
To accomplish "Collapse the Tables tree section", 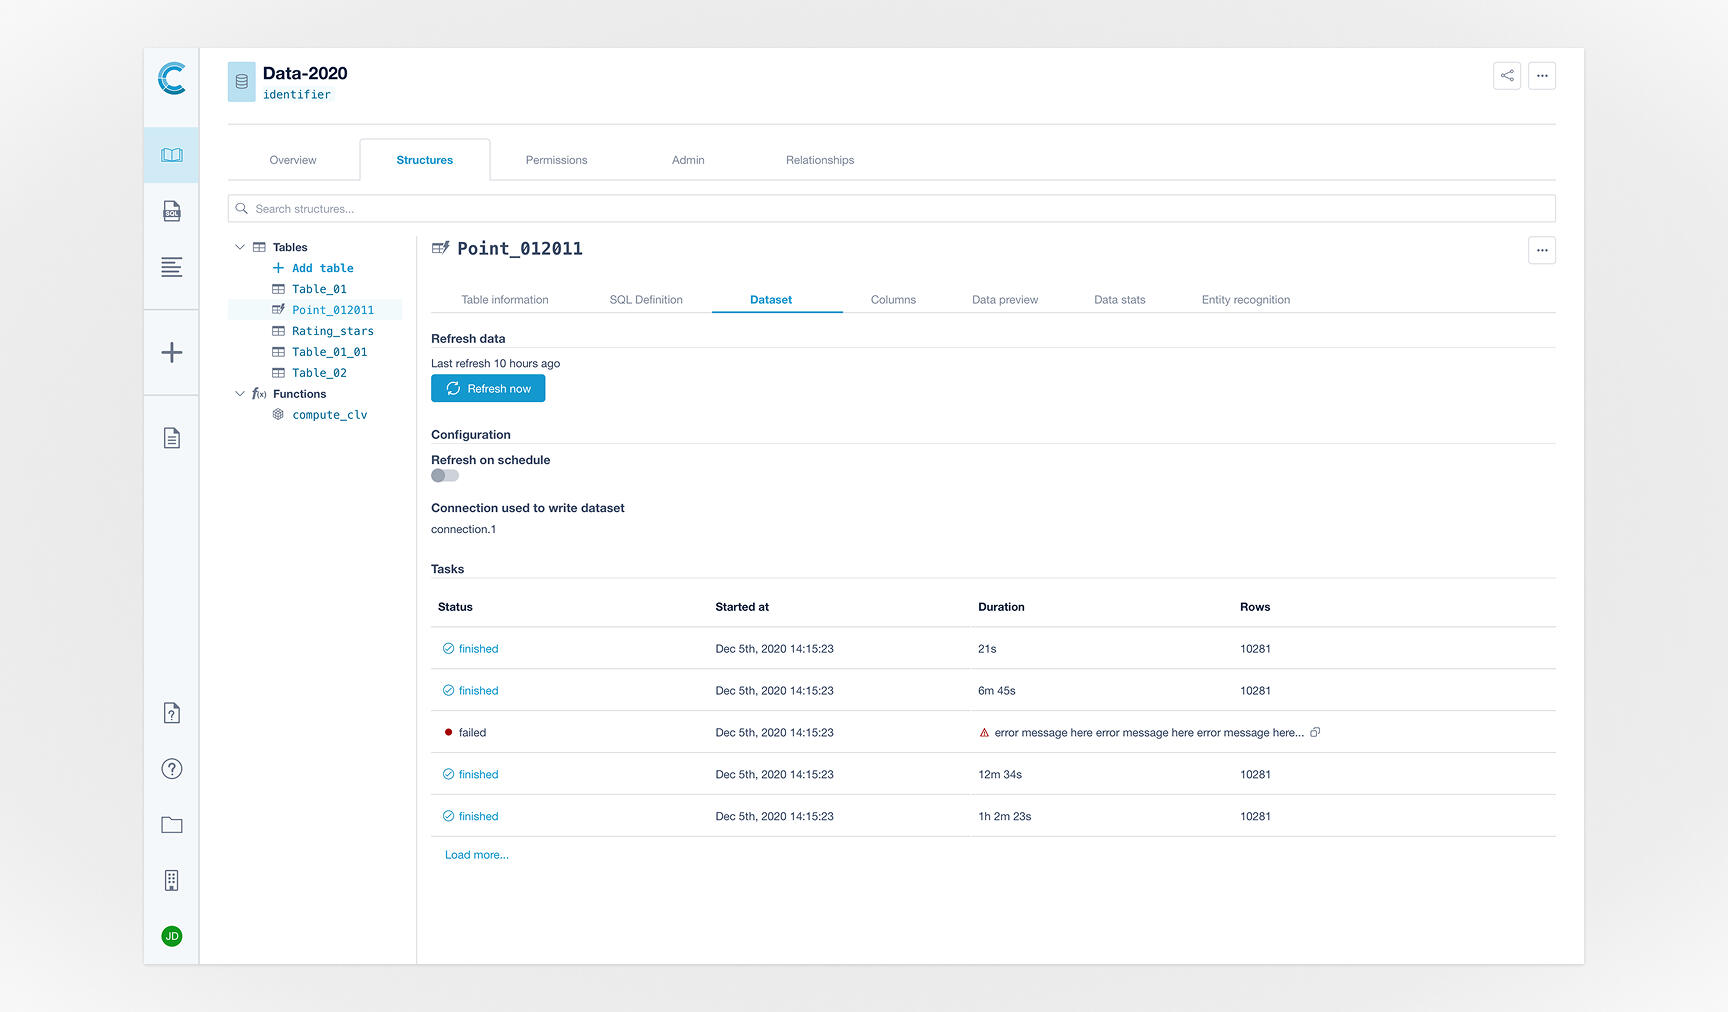I will coord(240,247).
